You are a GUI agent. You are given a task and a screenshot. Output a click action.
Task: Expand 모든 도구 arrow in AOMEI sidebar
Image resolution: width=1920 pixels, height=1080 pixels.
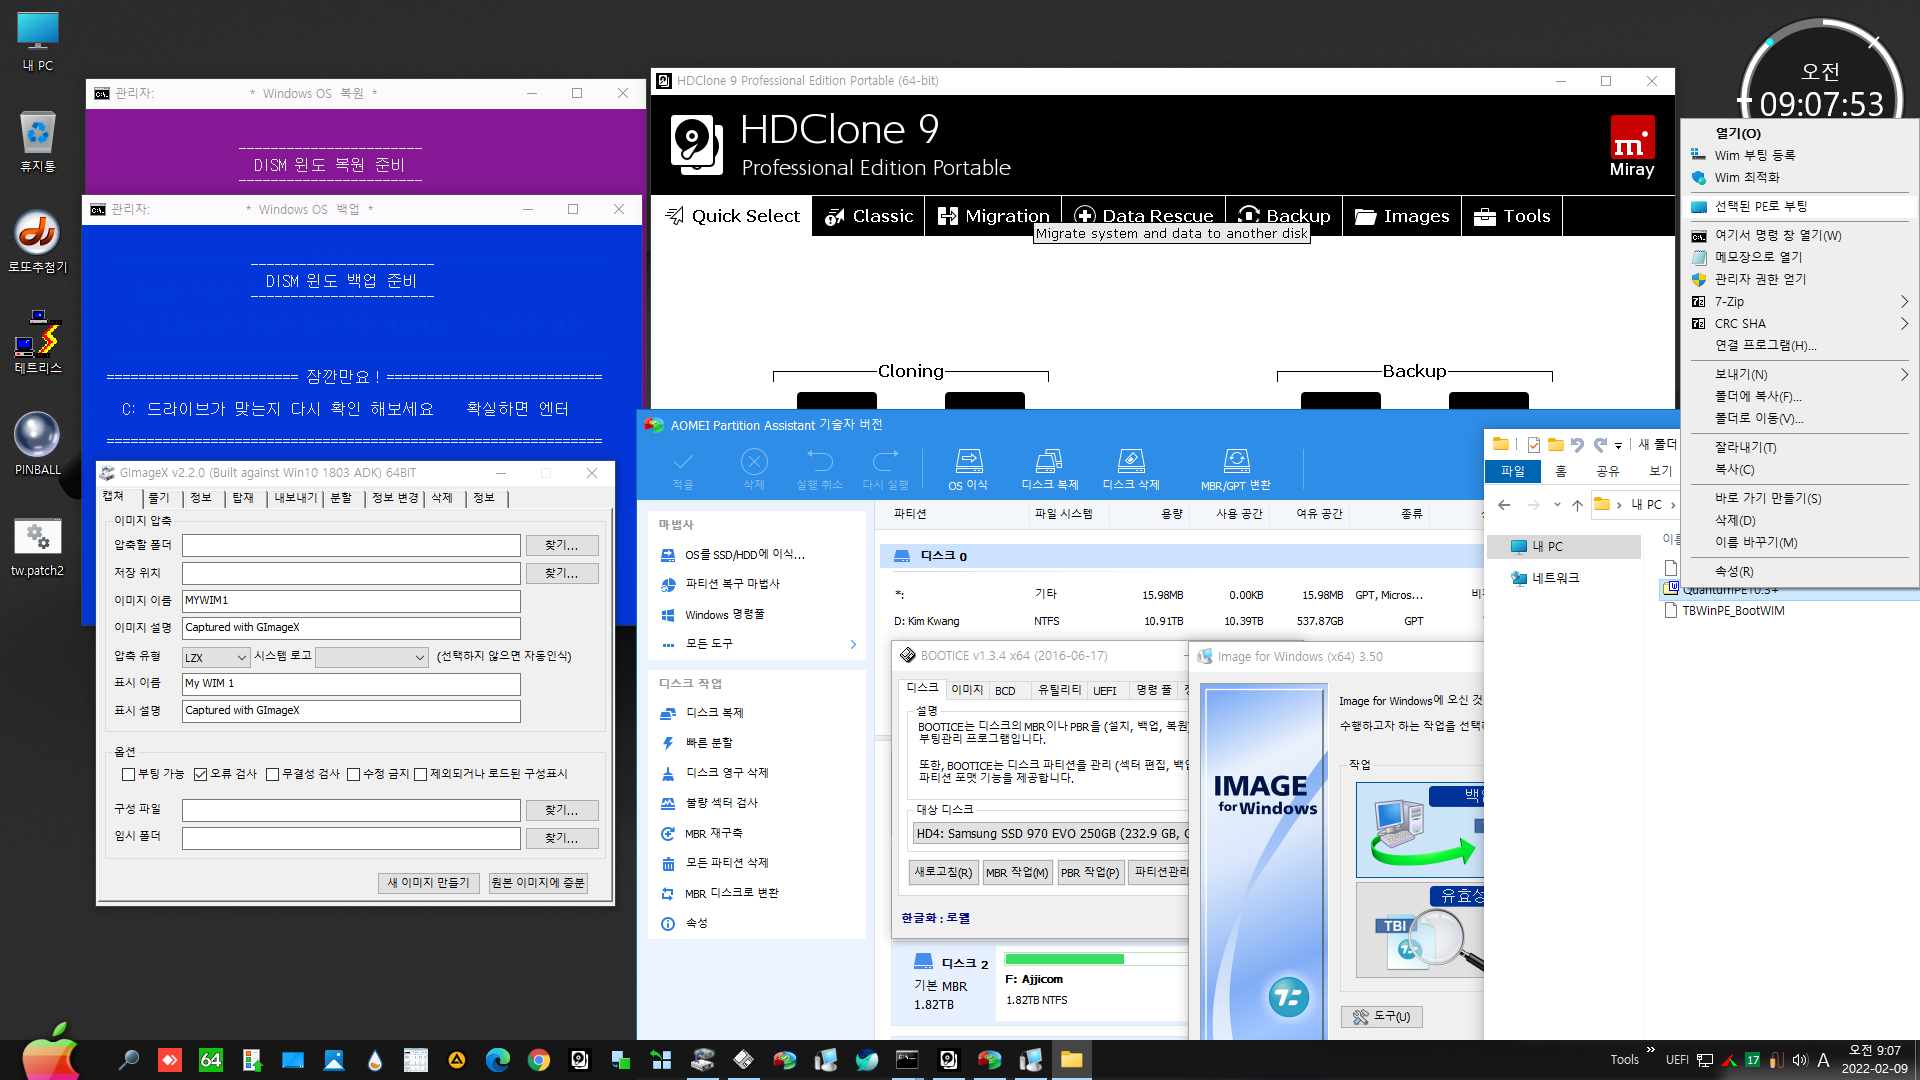click(x=853, y=644)
